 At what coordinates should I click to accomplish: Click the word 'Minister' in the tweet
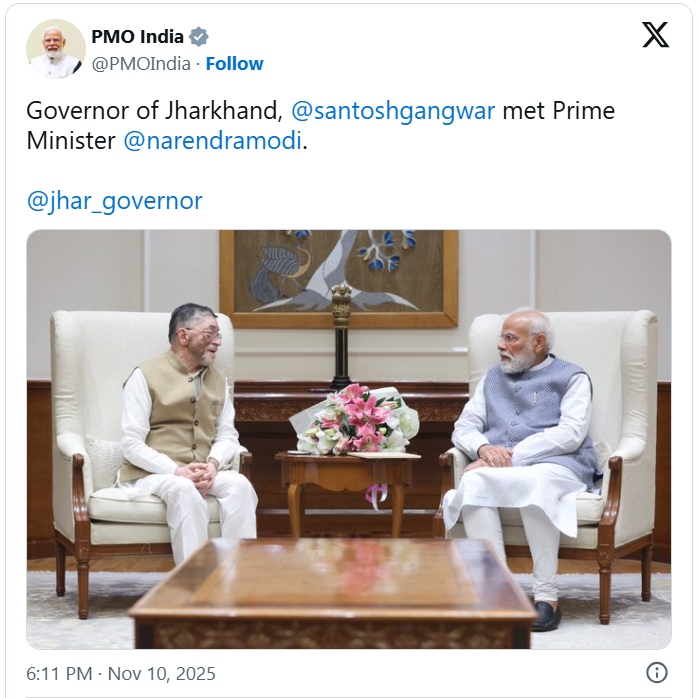click(x=71, y=140)
